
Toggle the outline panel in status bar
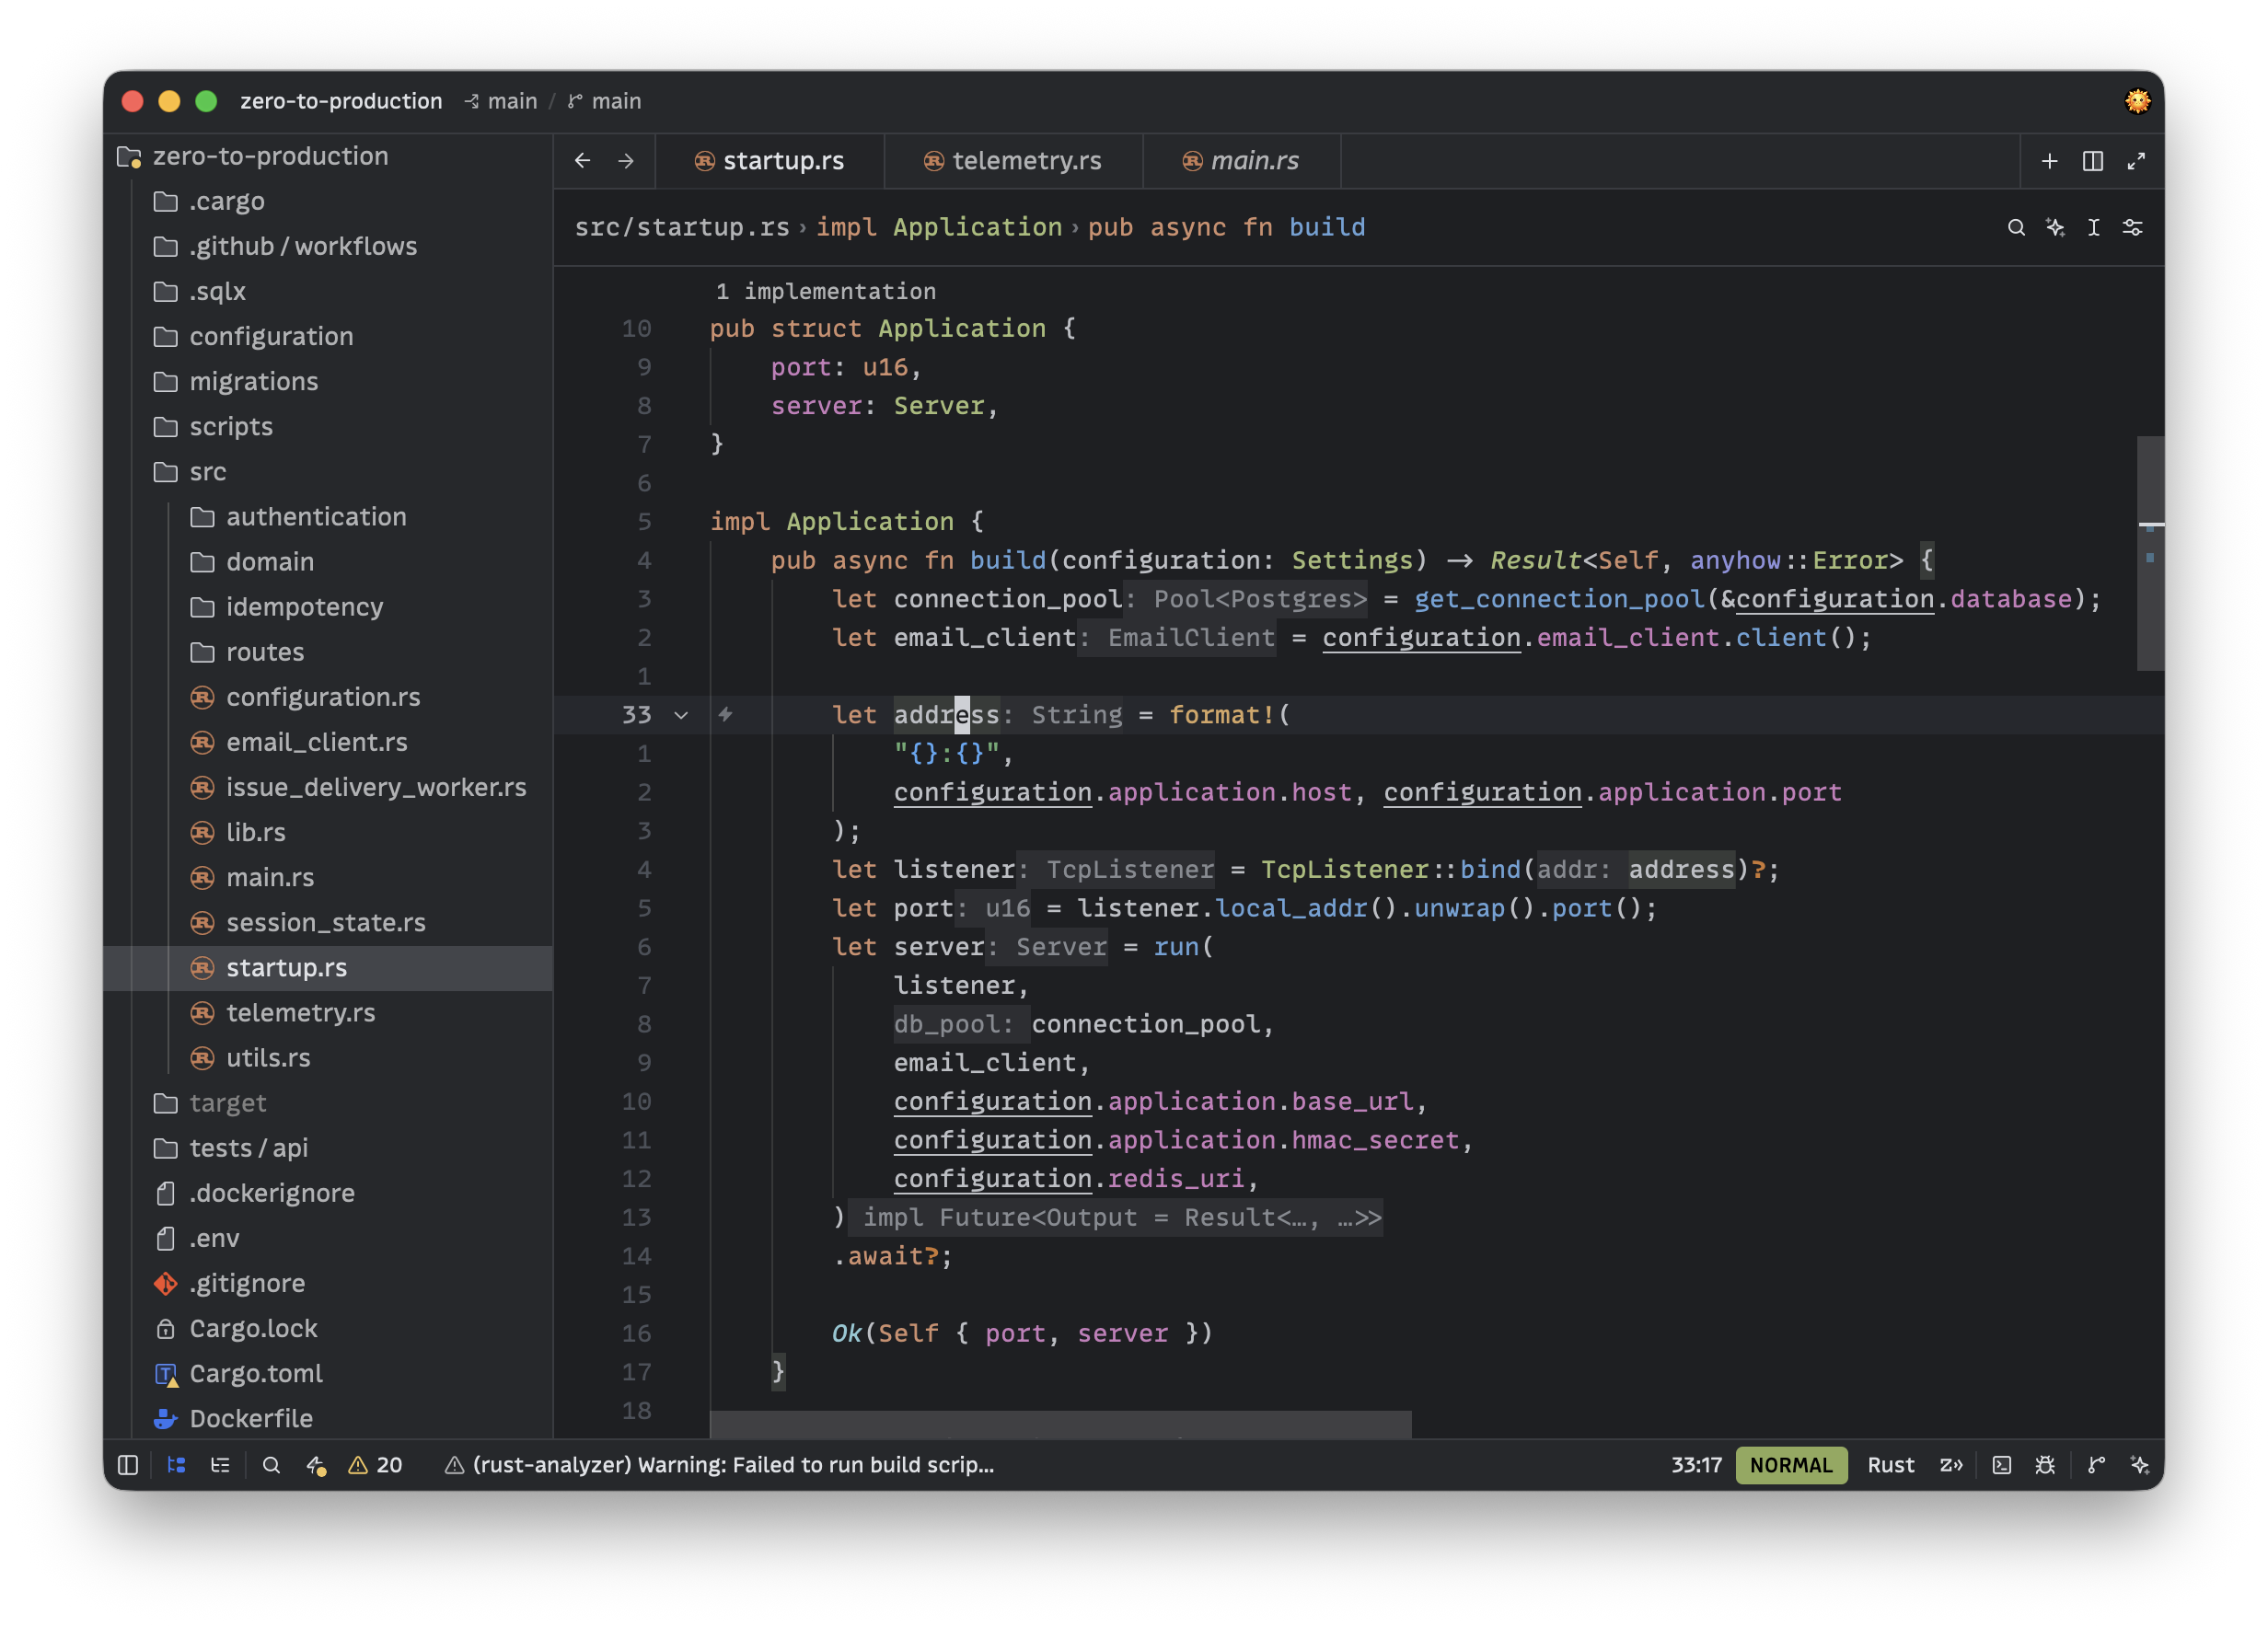(x=220, y=1465)
